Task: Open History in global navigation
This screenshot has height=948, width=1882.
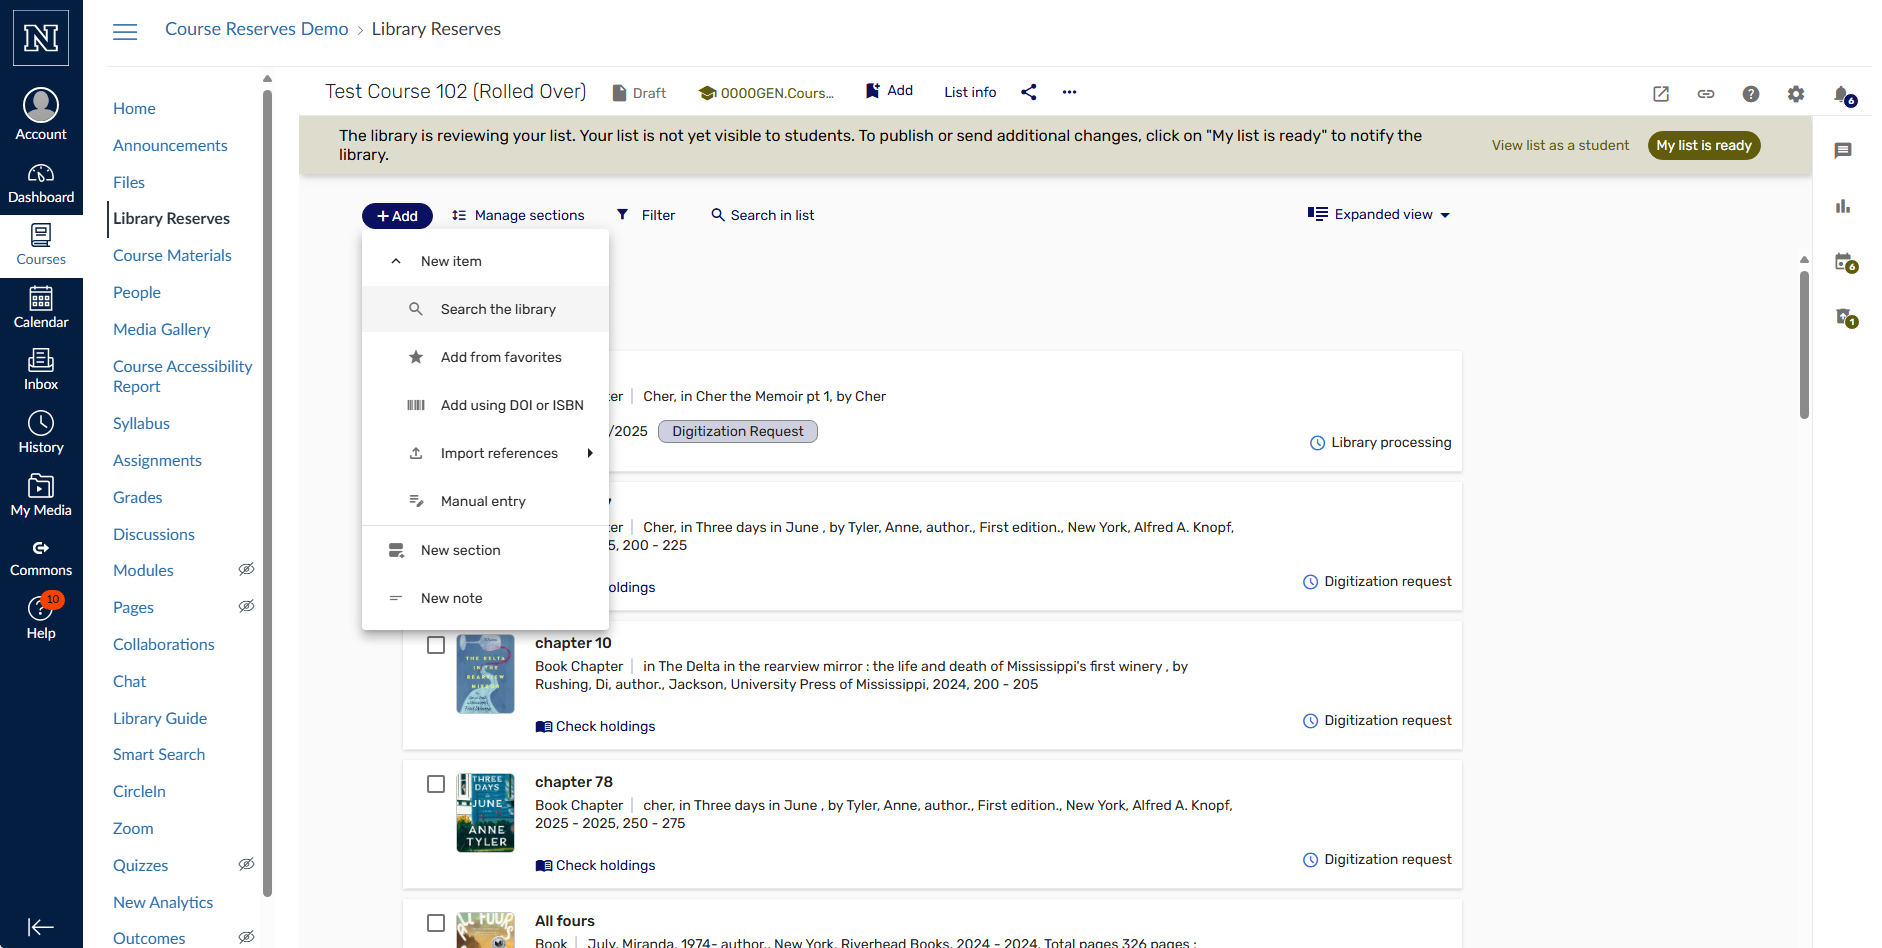Action: [41, 433]
